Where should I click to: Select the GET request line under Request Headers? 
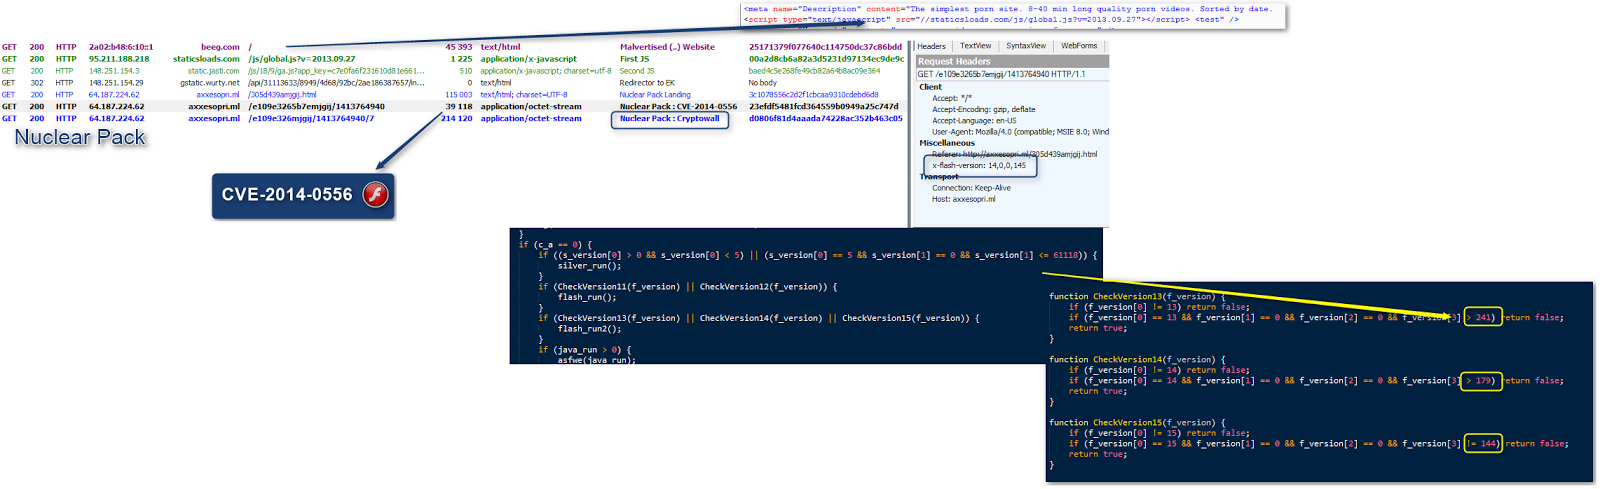1001,74
